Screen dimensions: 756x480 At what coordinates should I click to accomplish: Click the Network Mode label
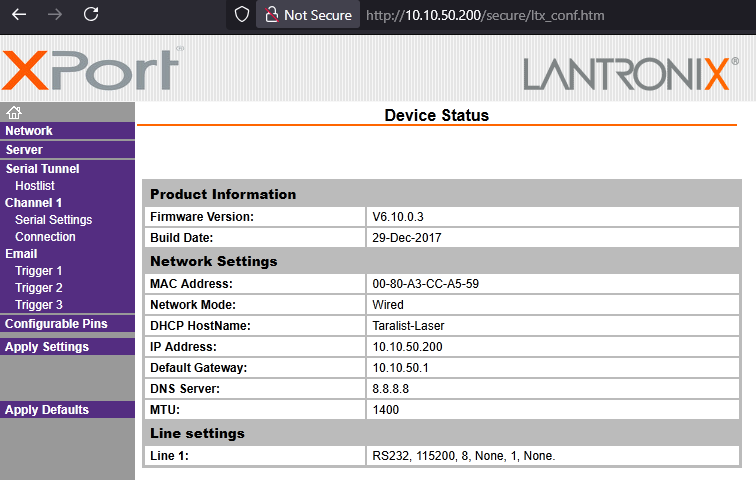point(193,305)
